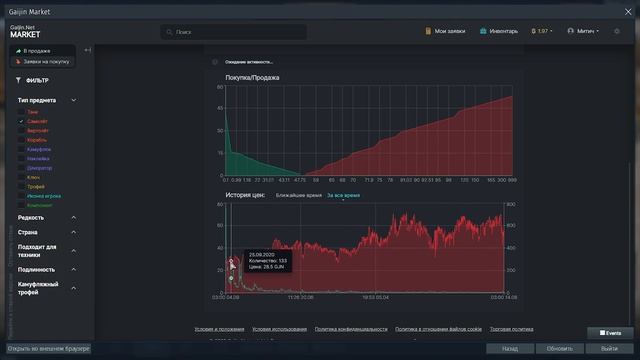Switch to Заявки на покупку tab
640x360 pixels.
(x=42, y=62)
